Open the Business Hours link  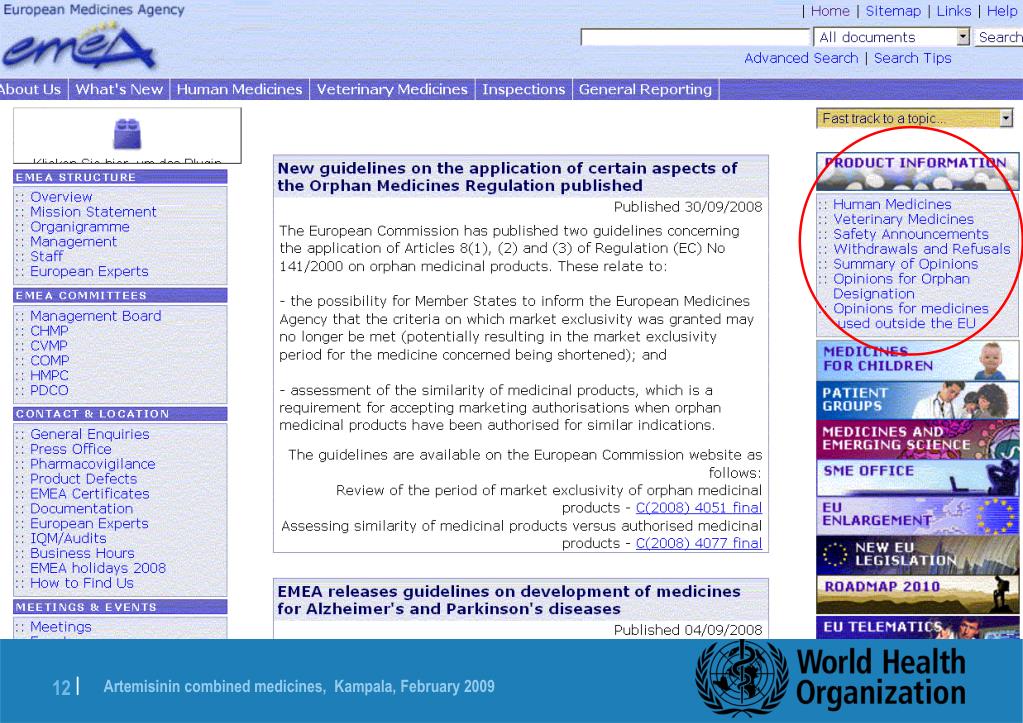[x=82, y=553]
